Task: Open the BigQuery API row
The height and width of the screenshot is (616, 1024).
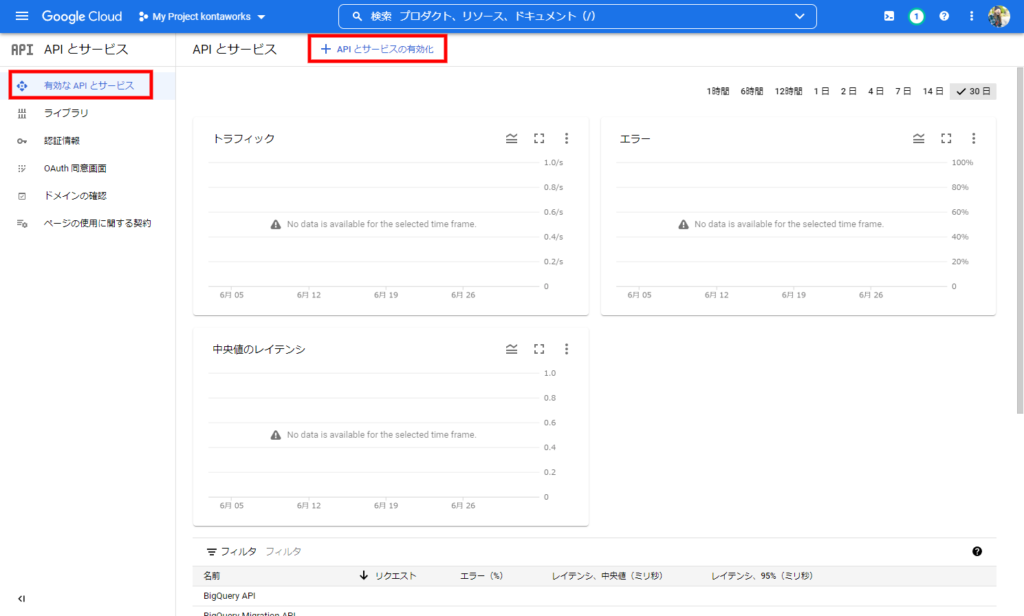Action: click(x=229, y=596)
